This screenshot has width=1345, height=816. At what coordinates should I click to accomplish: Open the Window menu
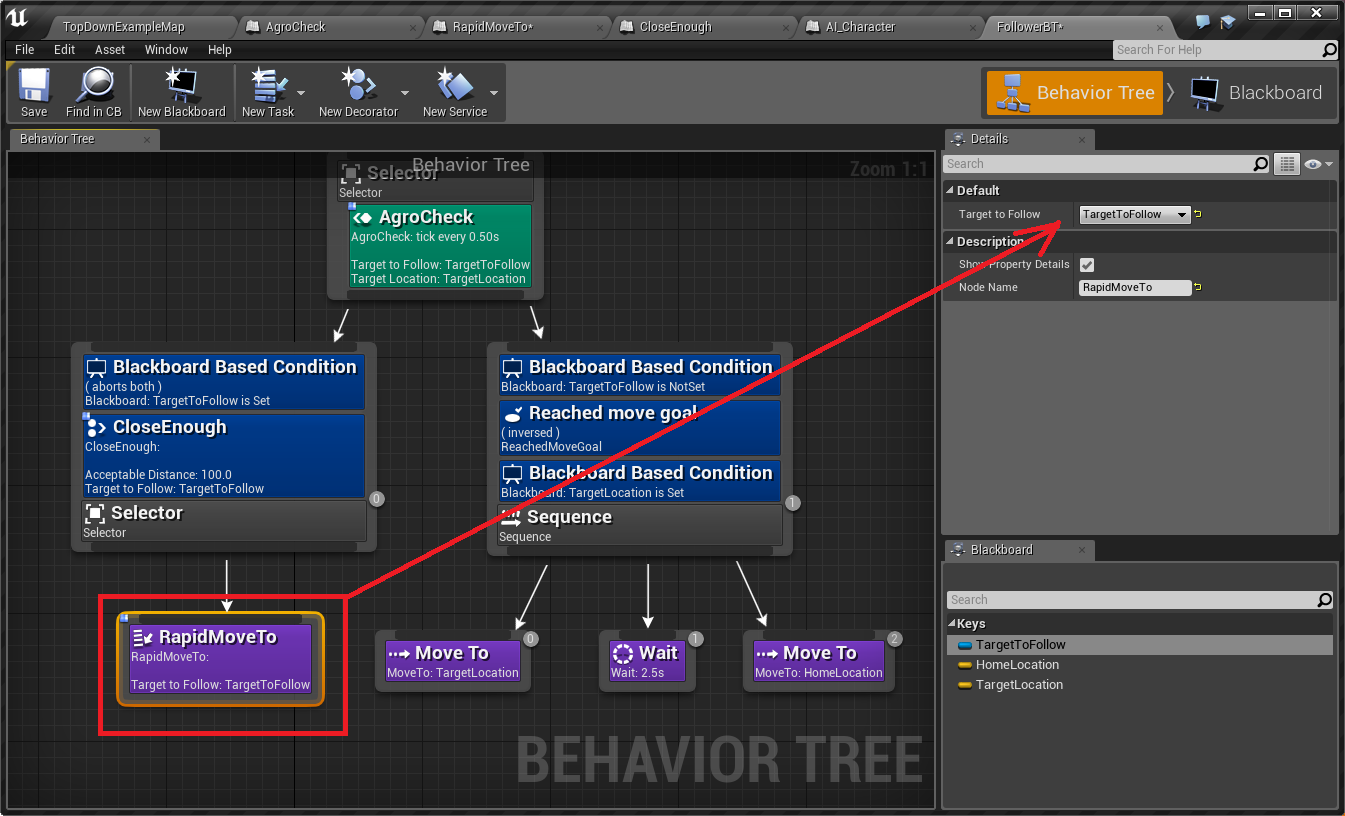click(x=166, y=50)
